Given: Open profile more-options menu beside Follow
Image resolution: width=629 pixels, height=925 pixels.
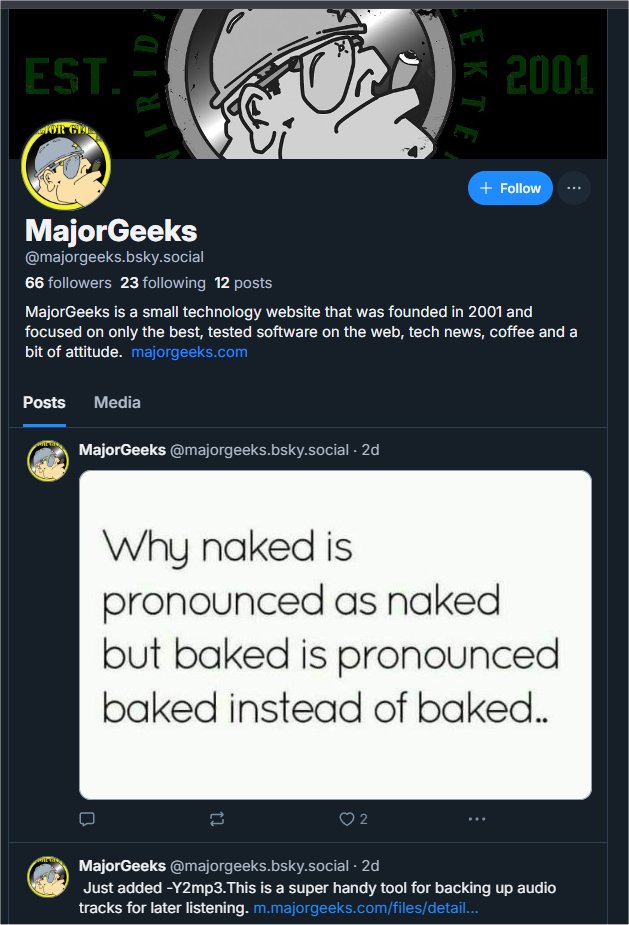Looking at the screenshot, I should 574,188.
